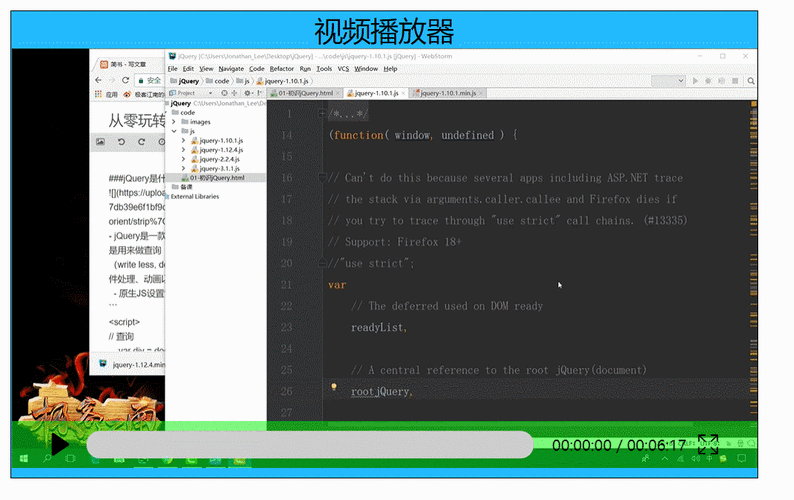The height and width of the screenshot is (500, 794).
Task: Switch to the 01-初识jQuery.html editor tab
Action: (305, 93)
